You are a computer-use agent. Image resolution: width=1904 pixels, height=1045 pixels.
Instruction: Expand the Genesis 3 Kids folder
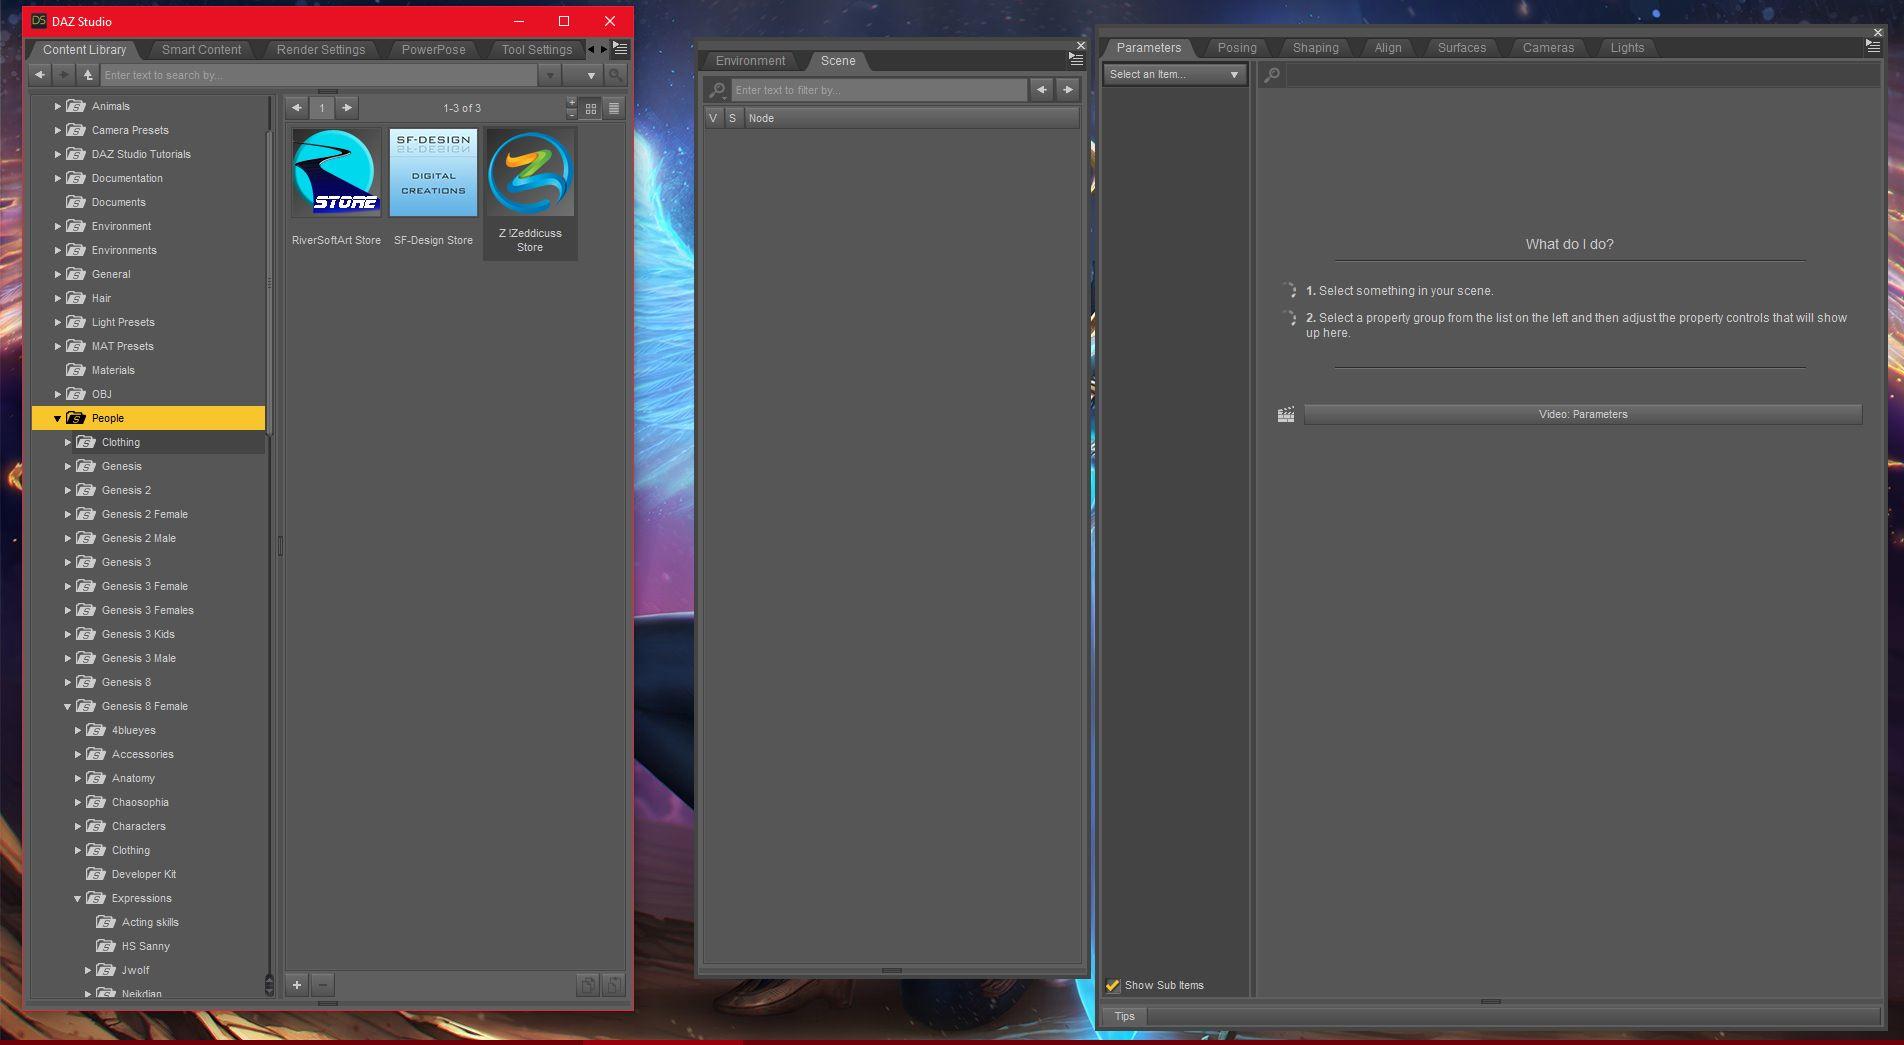(68, 634)
